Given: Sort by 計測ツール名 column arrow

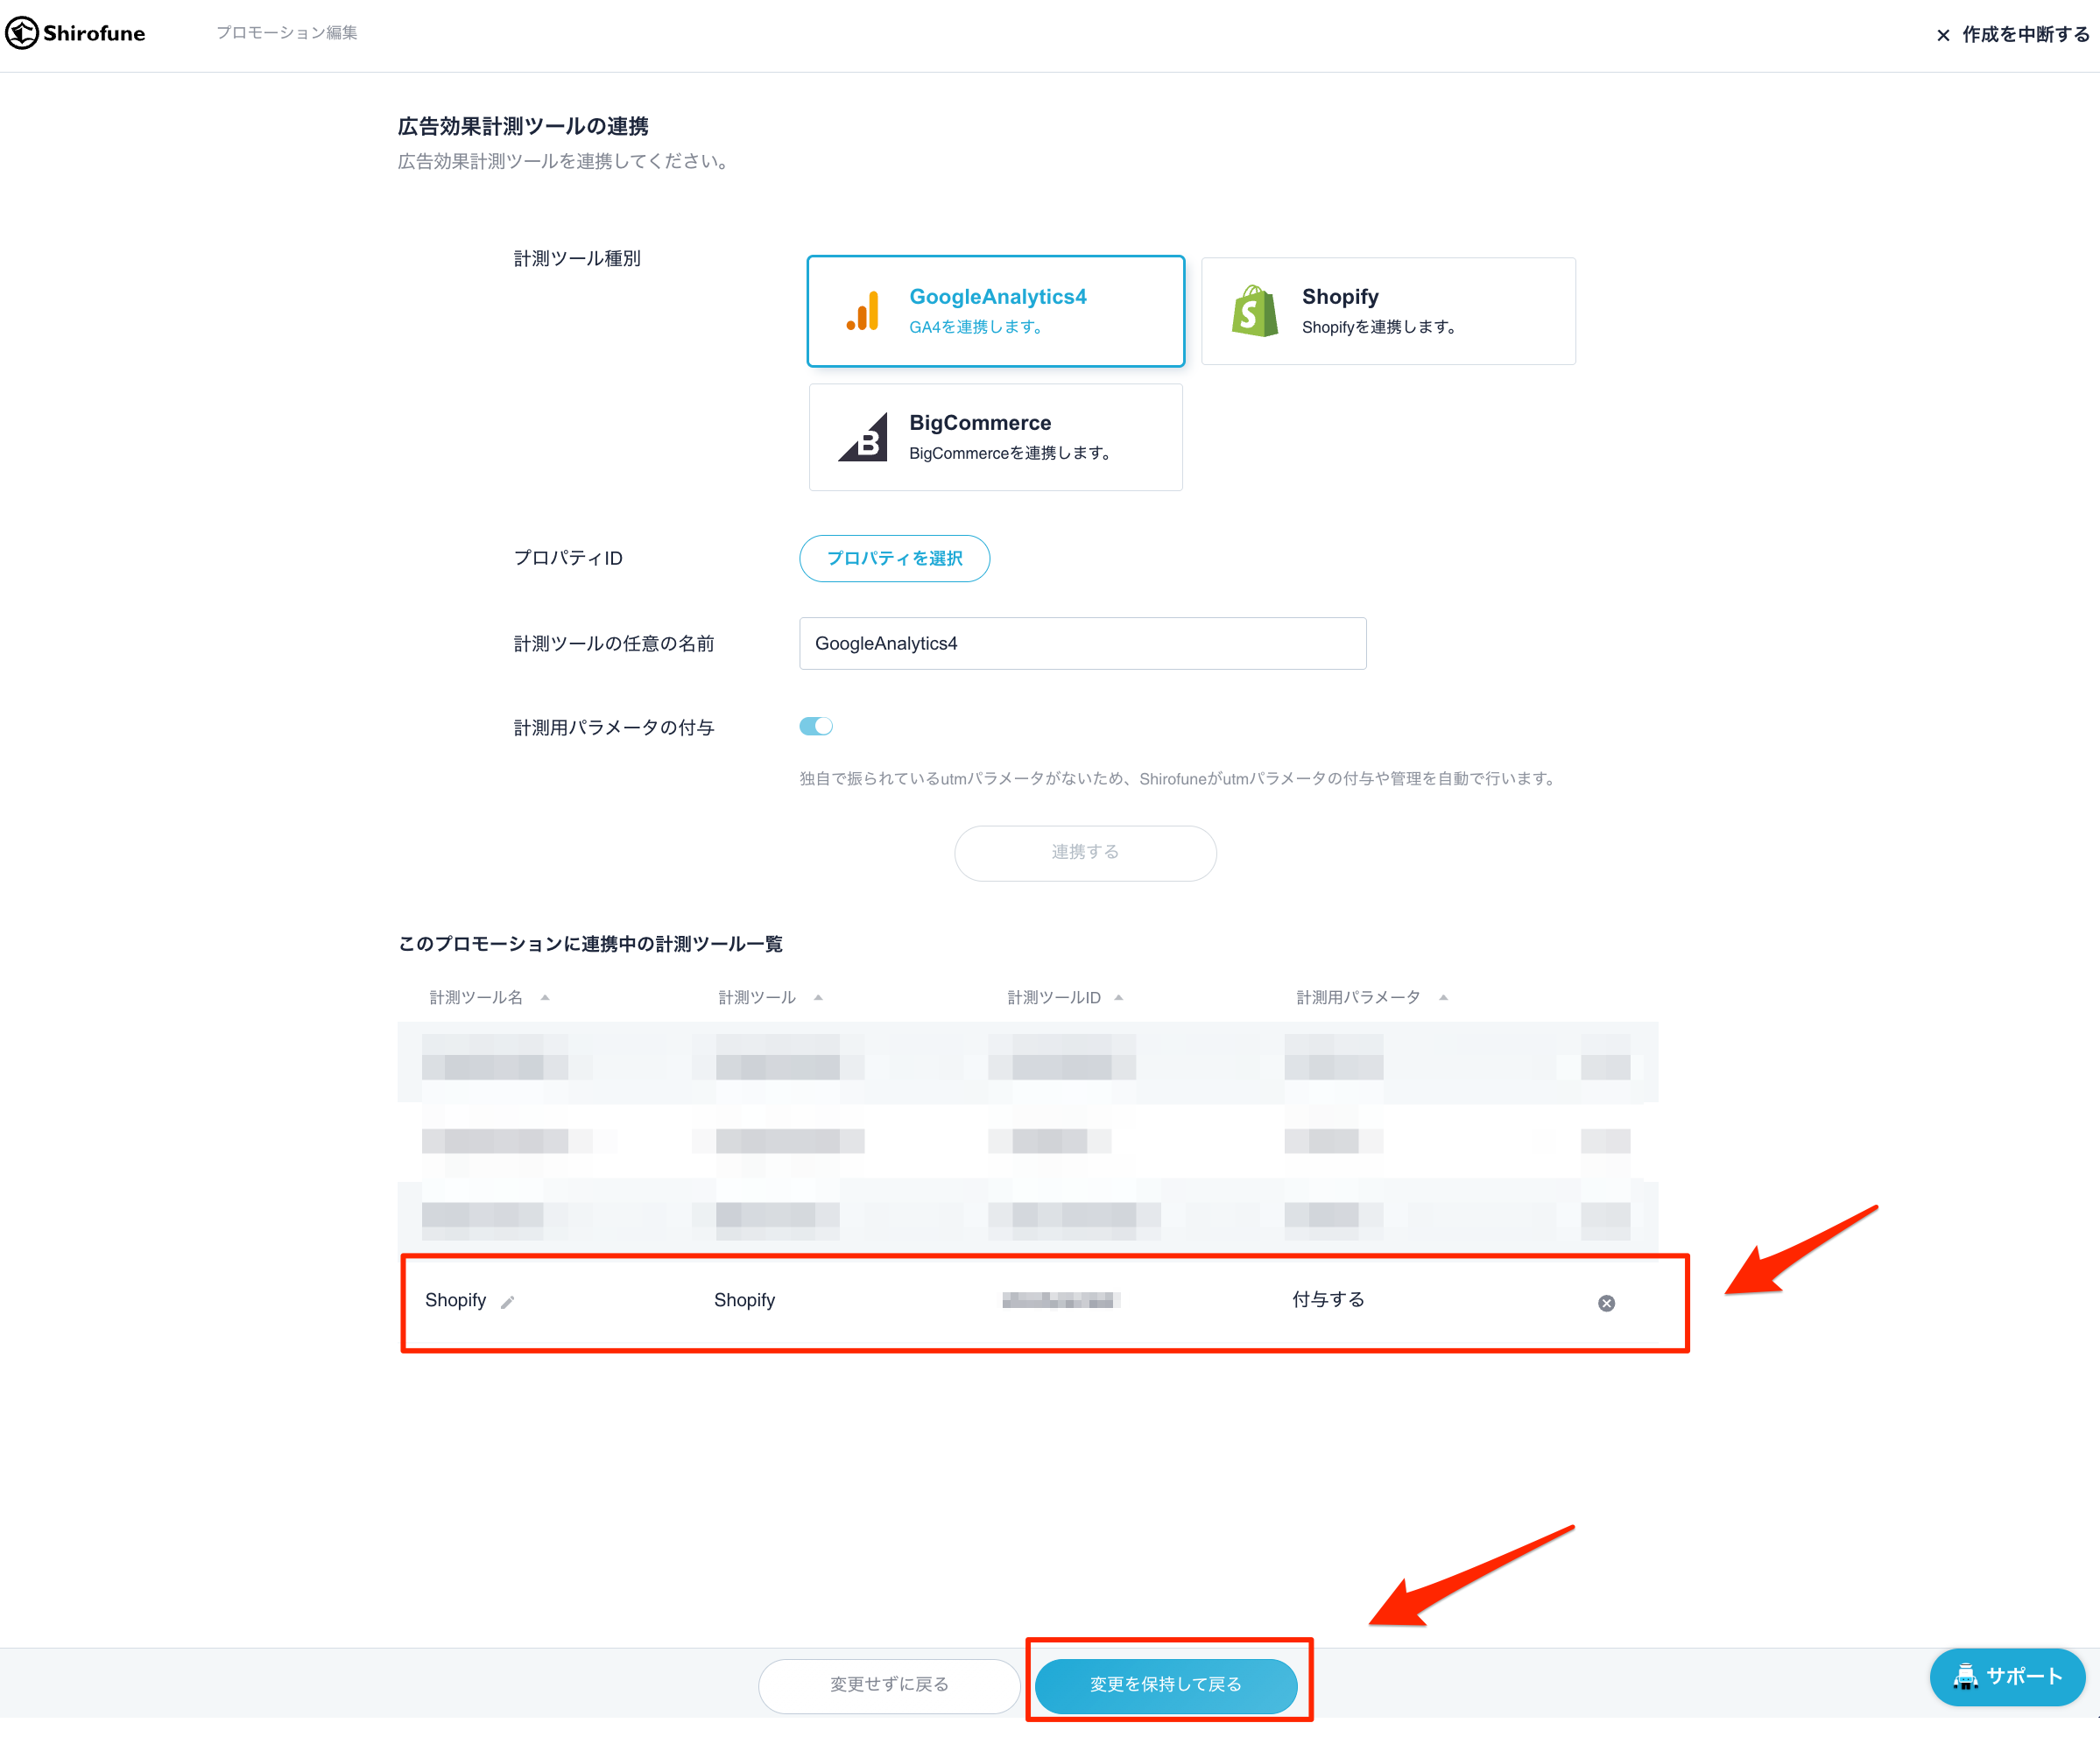Looking at the screenshot, I should pos(545,997).
